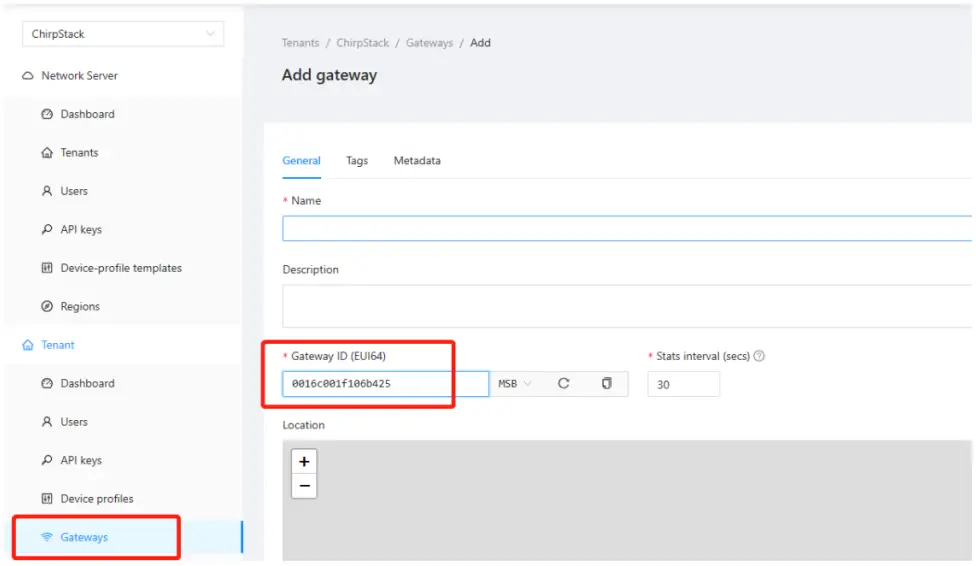Click the API keys key icon under Network Server

47,230
